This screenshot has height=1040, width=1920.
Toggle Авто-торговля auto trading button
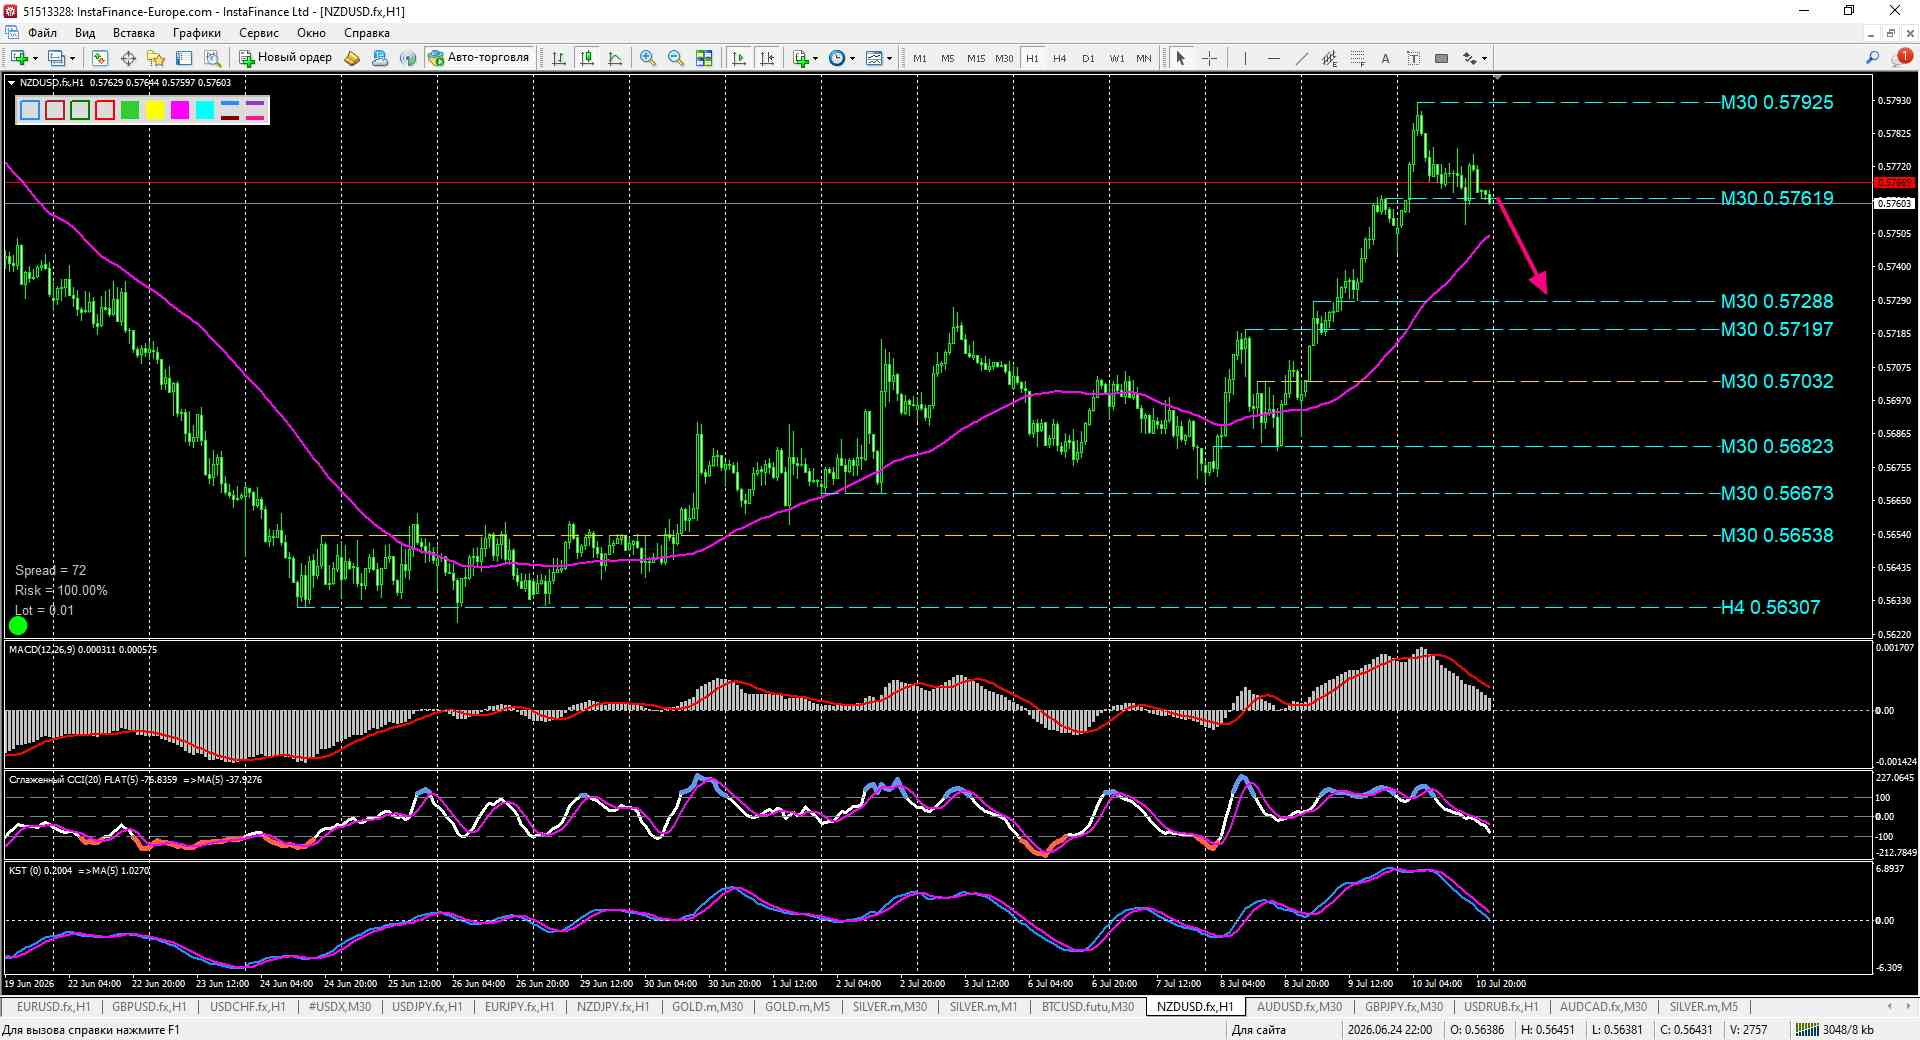(x=479, y=58)
